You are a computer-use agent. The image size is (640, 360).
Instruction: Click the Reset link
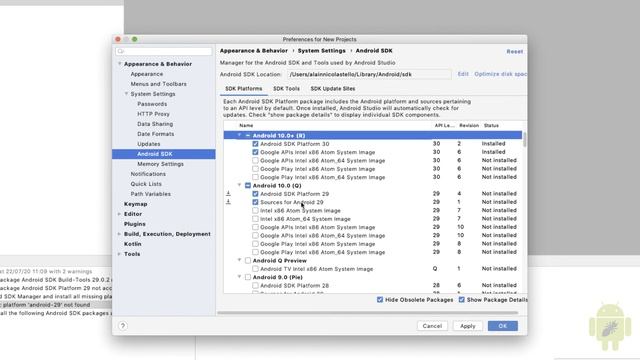click(514, 51)
